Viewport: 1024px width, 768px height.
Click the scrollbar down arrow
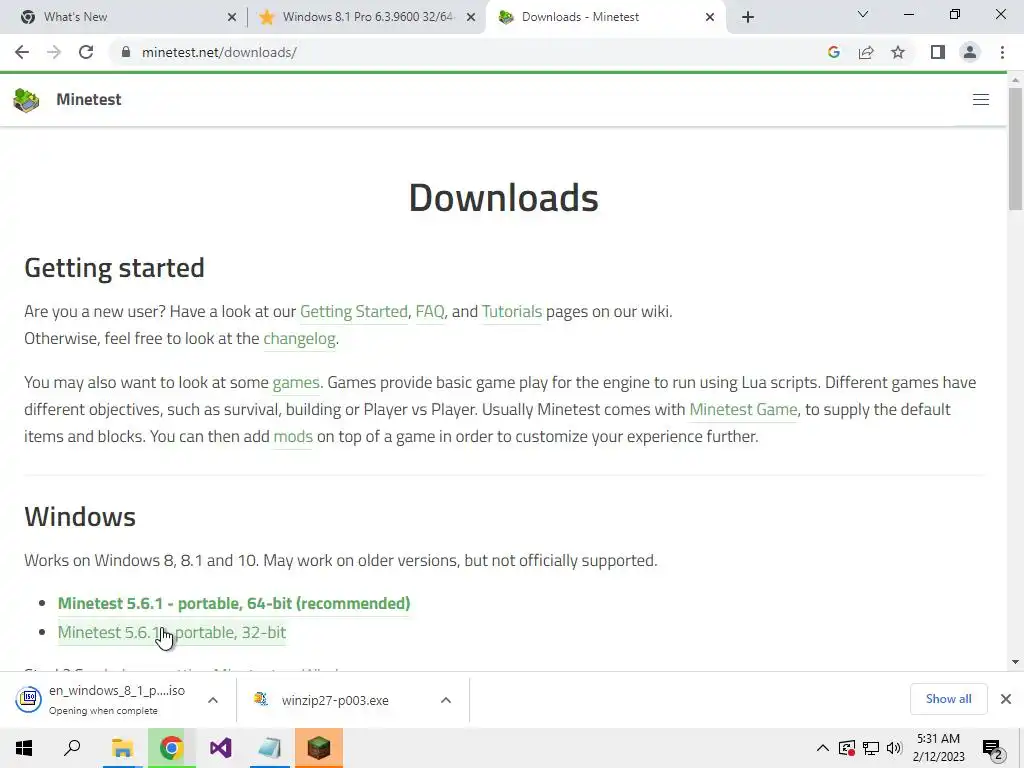[1015, 662]
